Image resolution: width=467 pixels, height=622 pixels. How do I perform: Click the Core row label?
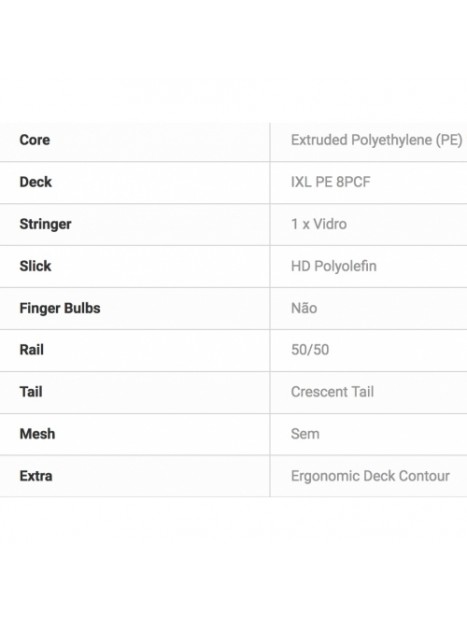pyautogui.click(x=35, y=140)
